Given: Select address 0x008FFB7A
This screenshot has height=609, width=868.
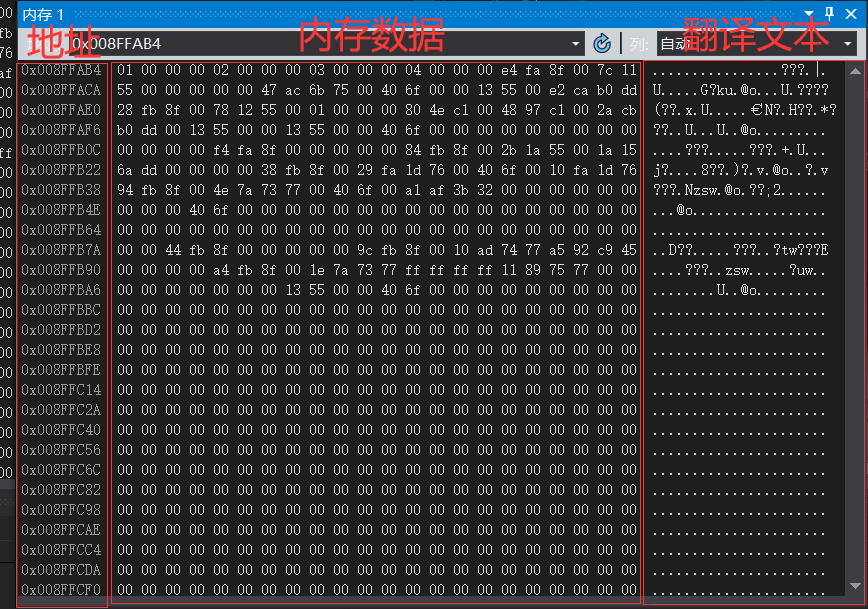Looking at the screenshot, I should (x=61, y=250).
